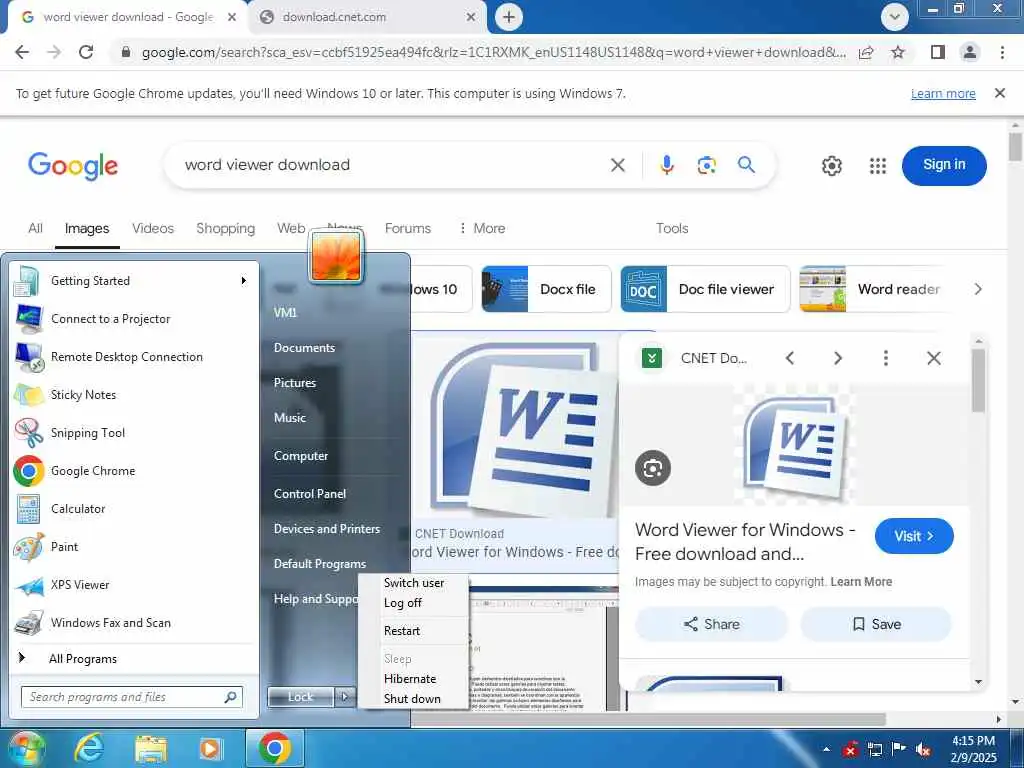The image size is (1024, 768).
Task: Open the Snipping Tool
Action: point(134,432)
